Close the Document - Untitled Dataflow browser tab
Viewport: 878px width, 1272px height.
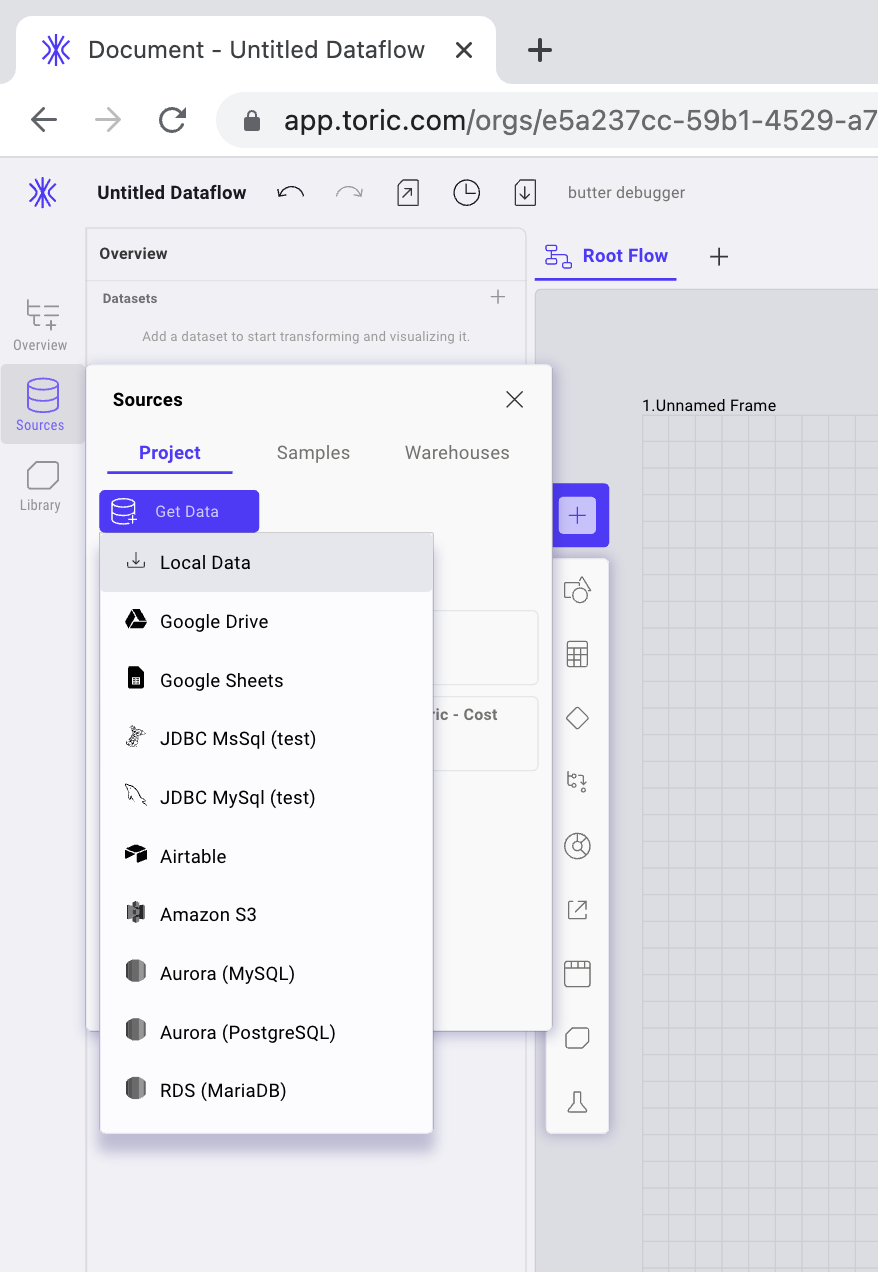pos(464,50)
